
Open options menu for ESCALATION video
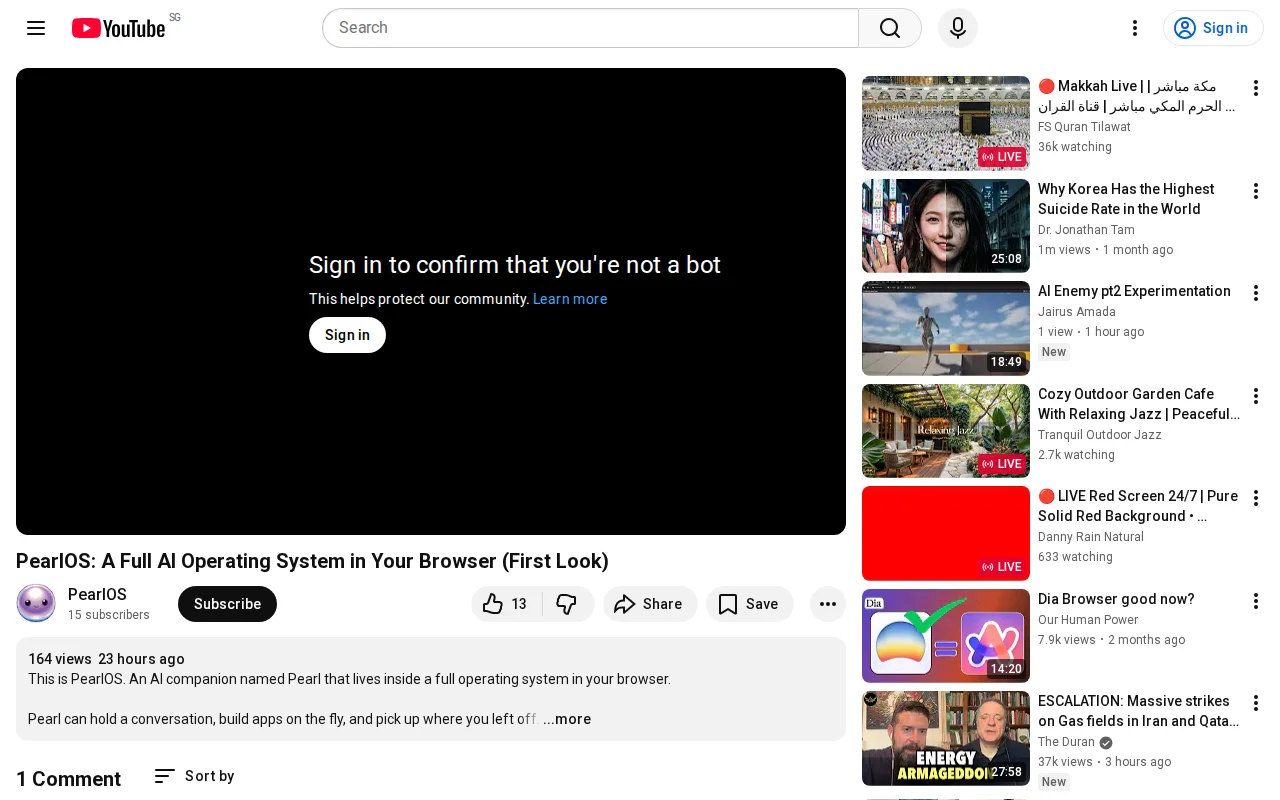[1256, 703]
